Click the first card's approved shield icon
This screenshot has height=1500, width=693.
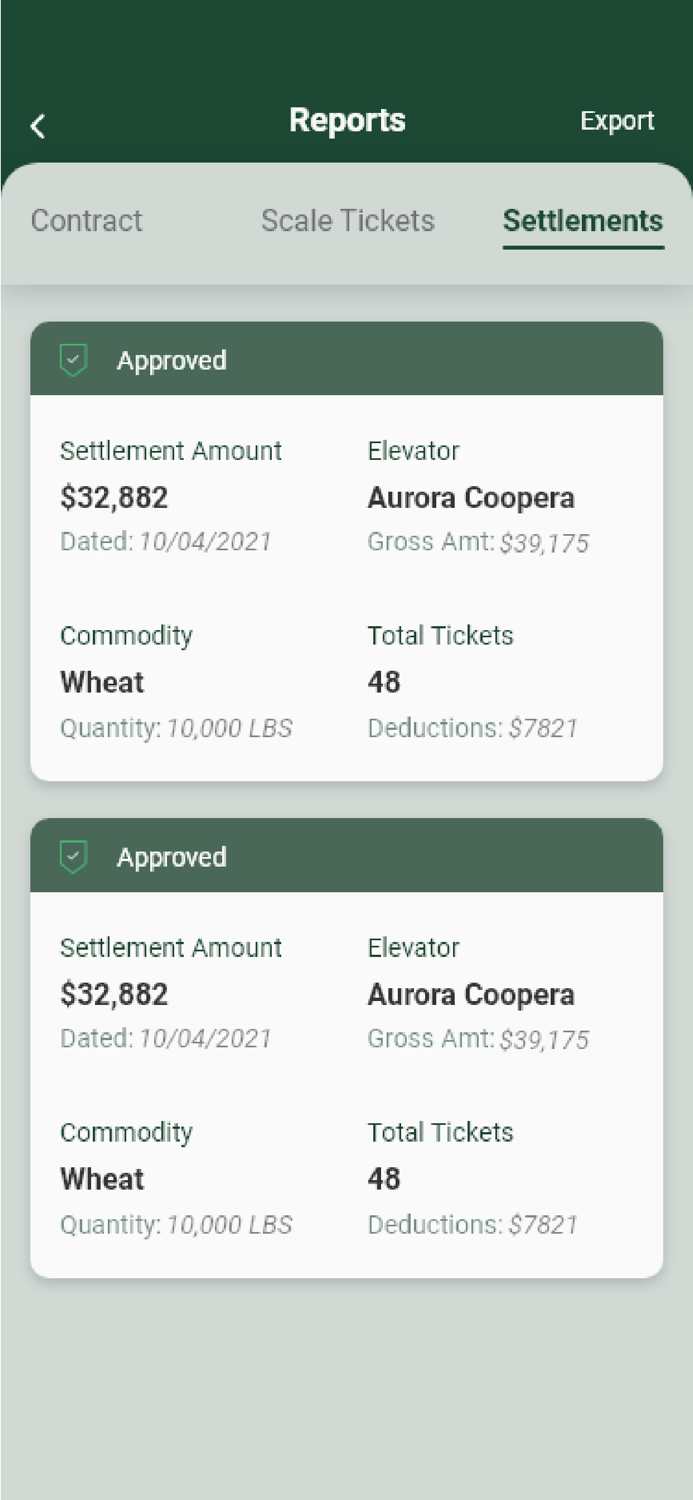(x=74, y=360)
